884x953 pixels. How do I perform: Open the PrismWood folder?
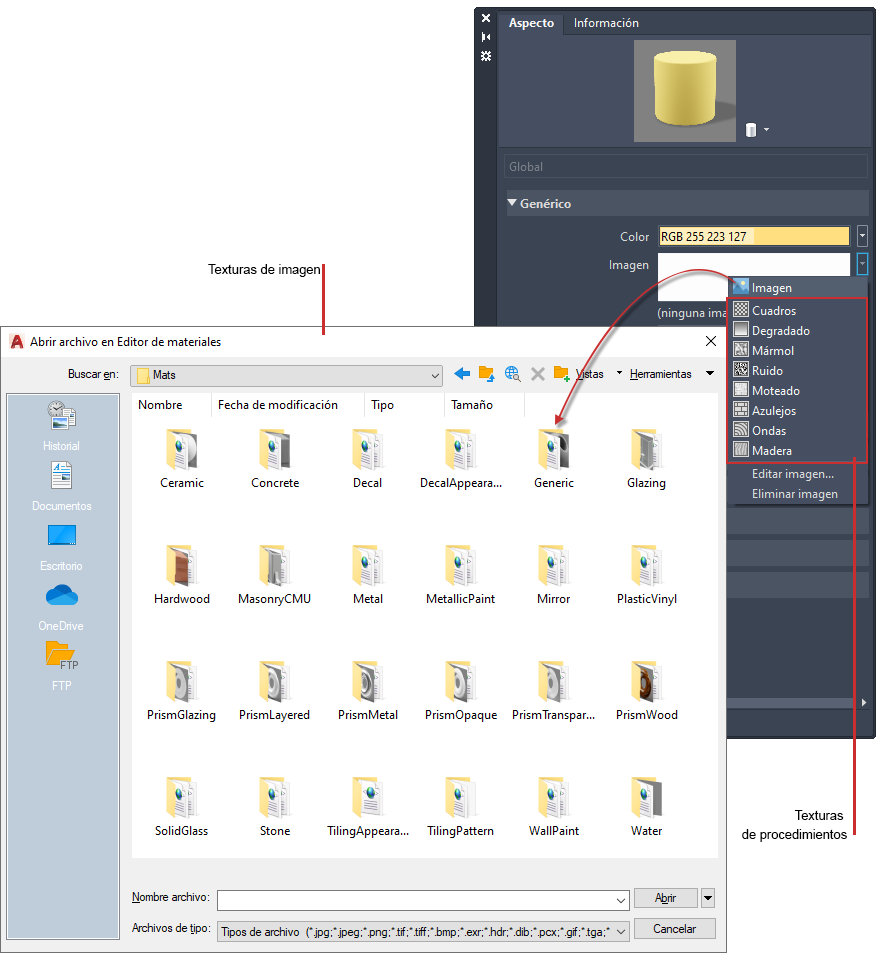(646, 691)
